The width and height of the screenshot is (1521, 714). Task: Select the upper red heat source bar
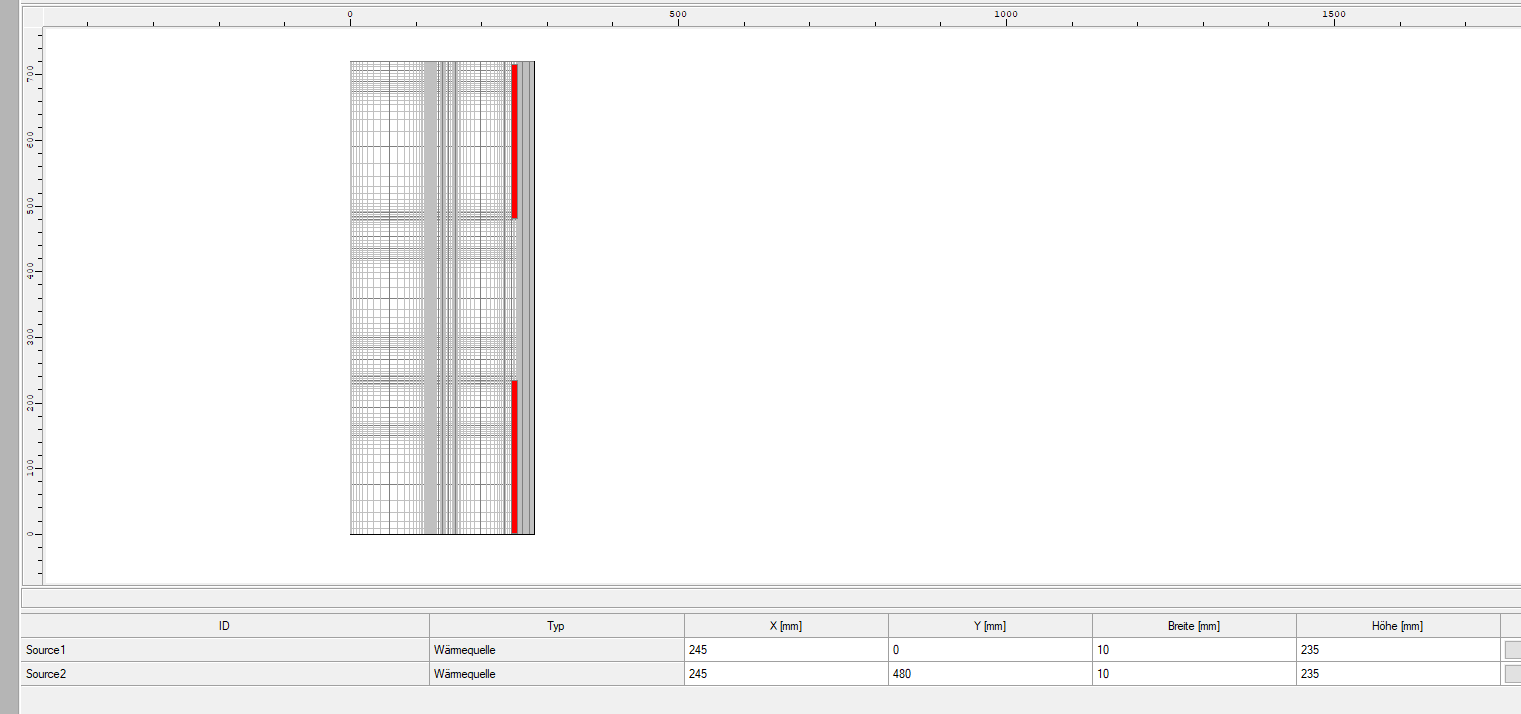point(514,141)
